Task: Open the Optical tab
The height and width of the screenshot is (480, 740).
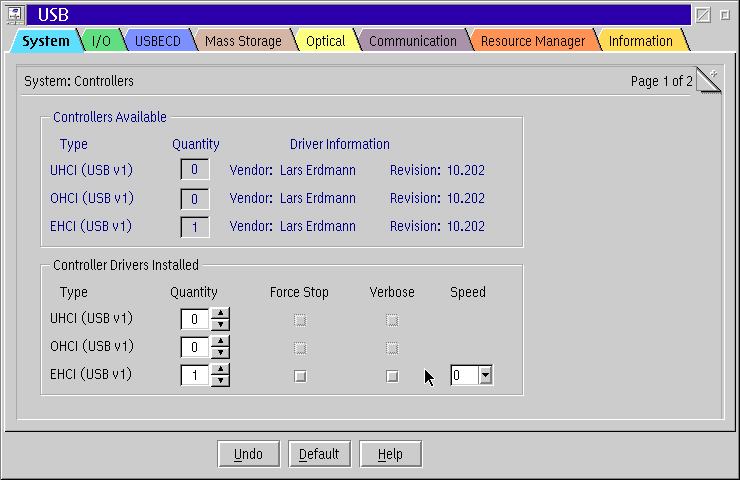Action: [326, 41]
